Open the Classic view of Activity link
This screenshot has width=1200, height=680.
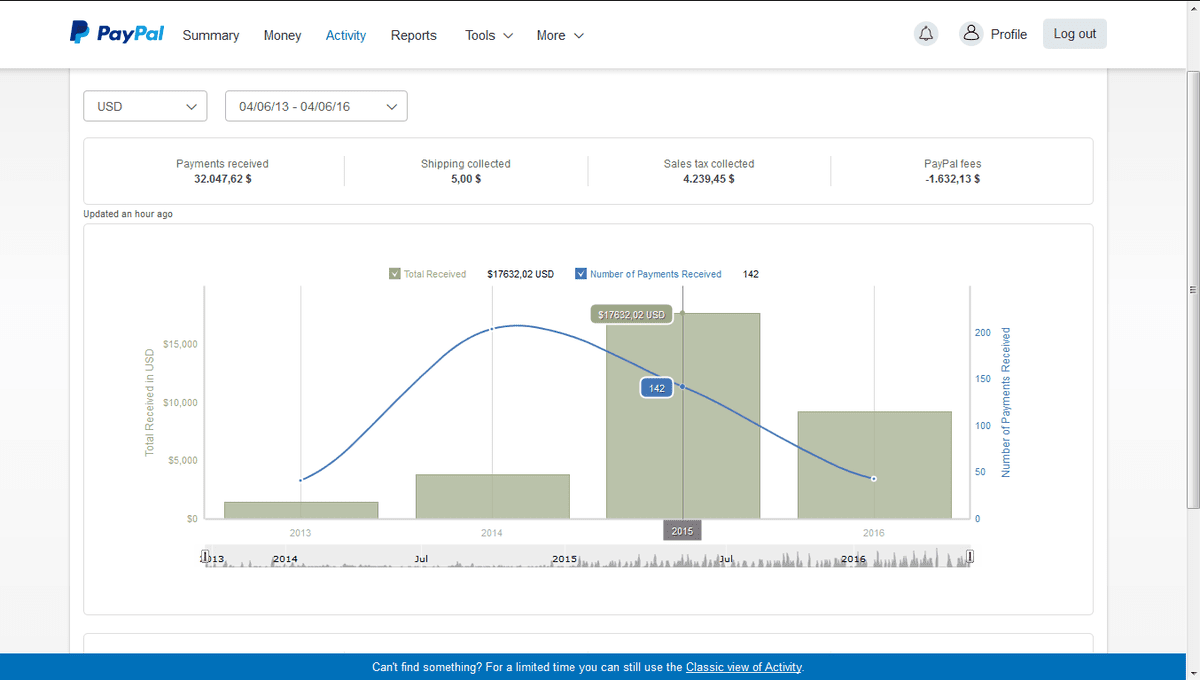743,667
